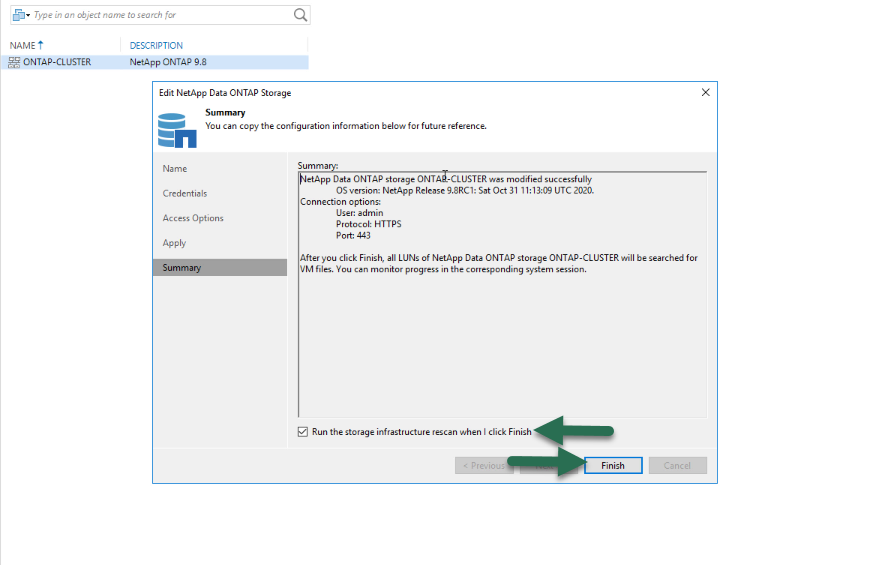Go to the Credentials wizard step
The width and height of the screenshot is (892, 565).
pyautogui.click(x=185, y=193)
